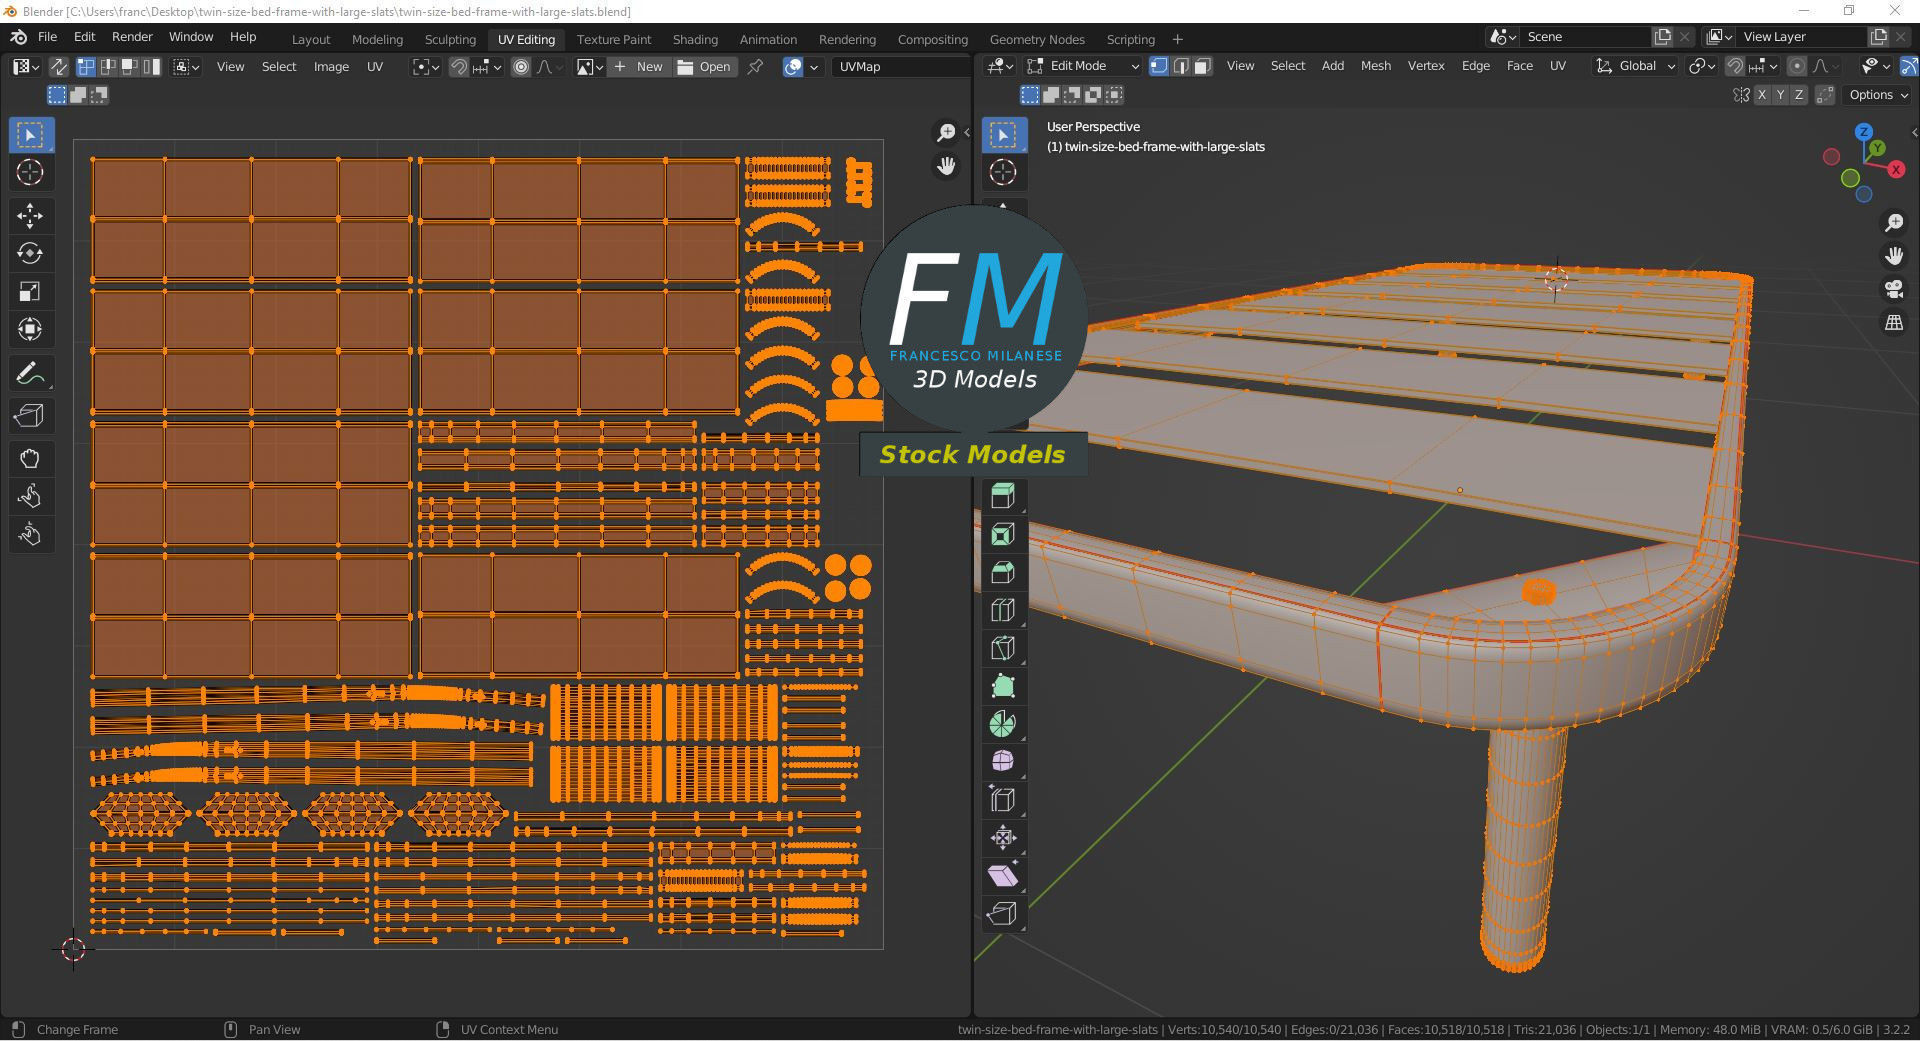1920x1041 pixels.
Task: Choose the Rip Region tool in UV editor
Action: point(30,416)
